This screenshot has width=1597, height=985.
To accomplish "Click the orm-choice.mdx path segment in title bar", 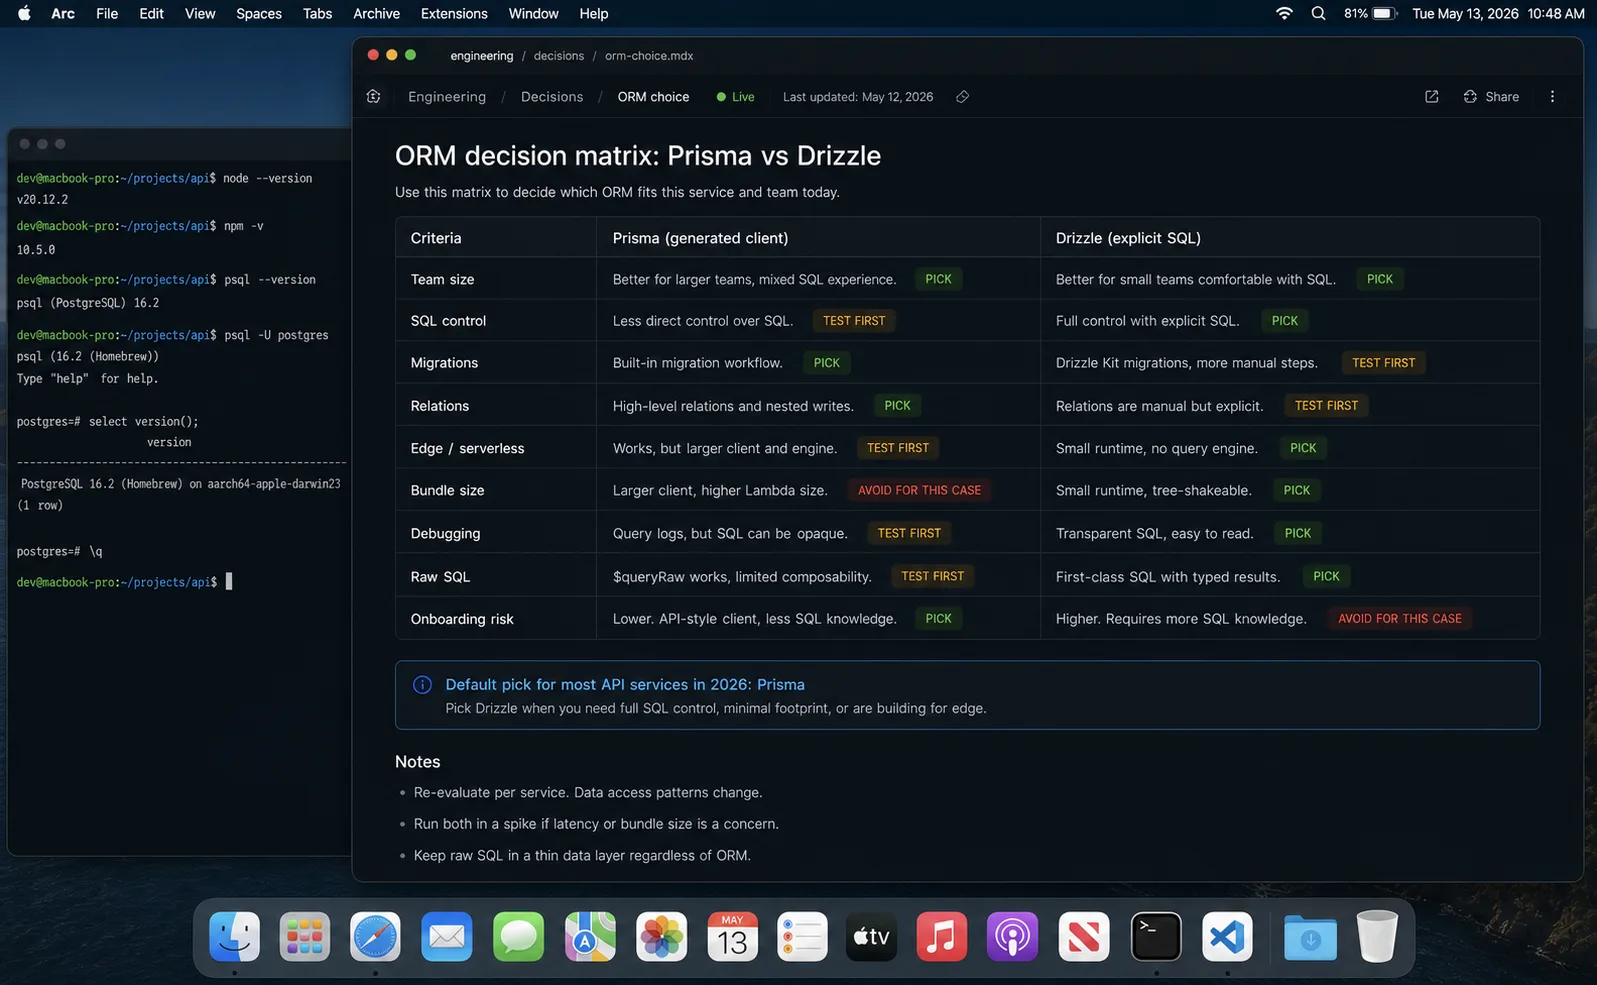I will pyautogui.click(x=649, y=56).
